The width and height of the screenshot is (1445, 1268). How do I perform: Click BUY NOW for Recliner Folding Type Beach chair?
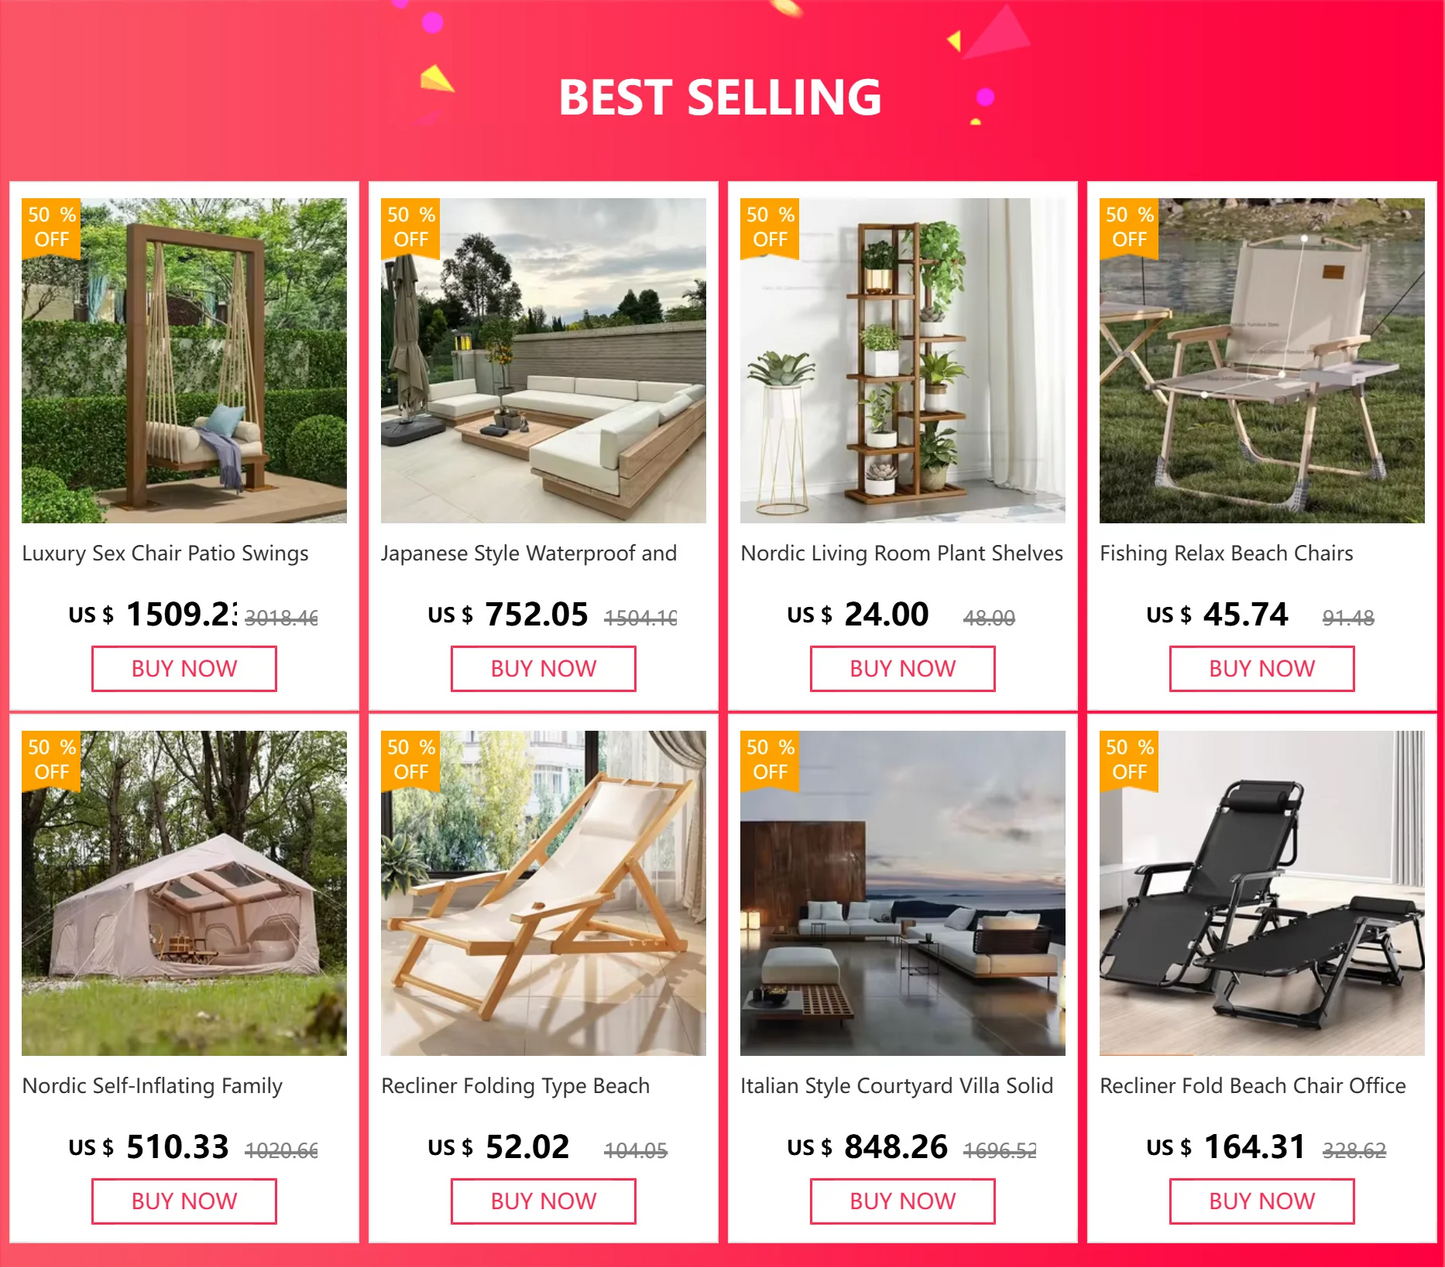point(542,1201)
